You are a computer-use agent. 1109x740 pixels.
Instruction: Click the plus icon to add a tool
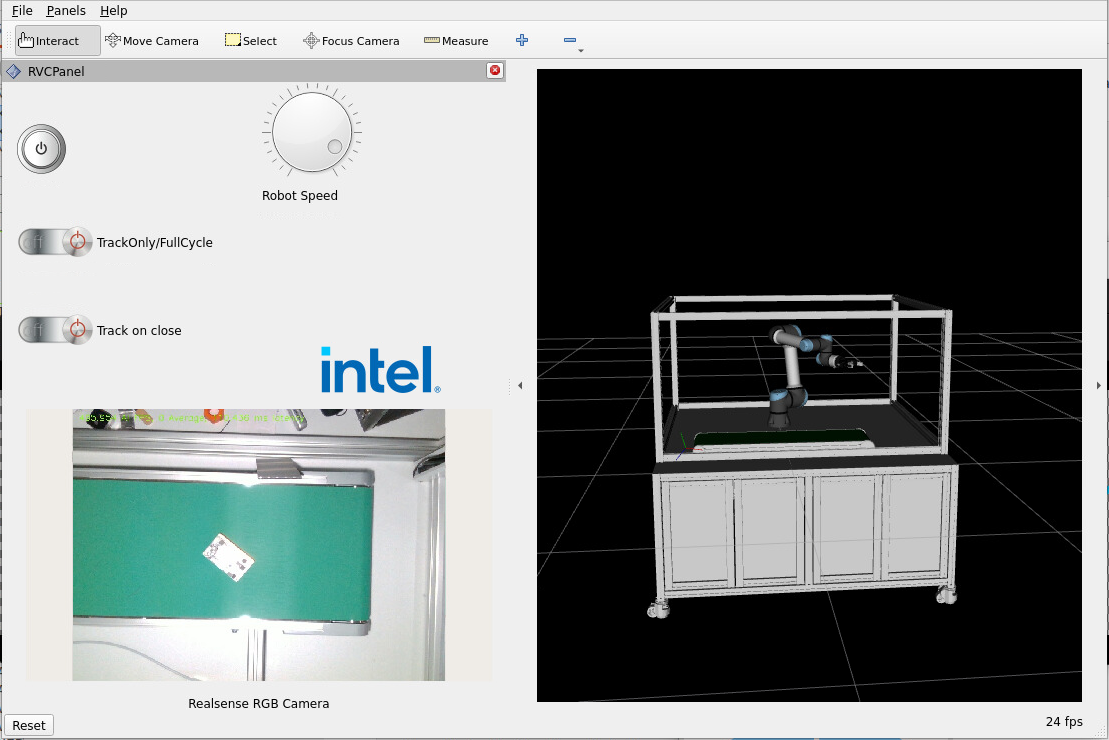point(521,40)
